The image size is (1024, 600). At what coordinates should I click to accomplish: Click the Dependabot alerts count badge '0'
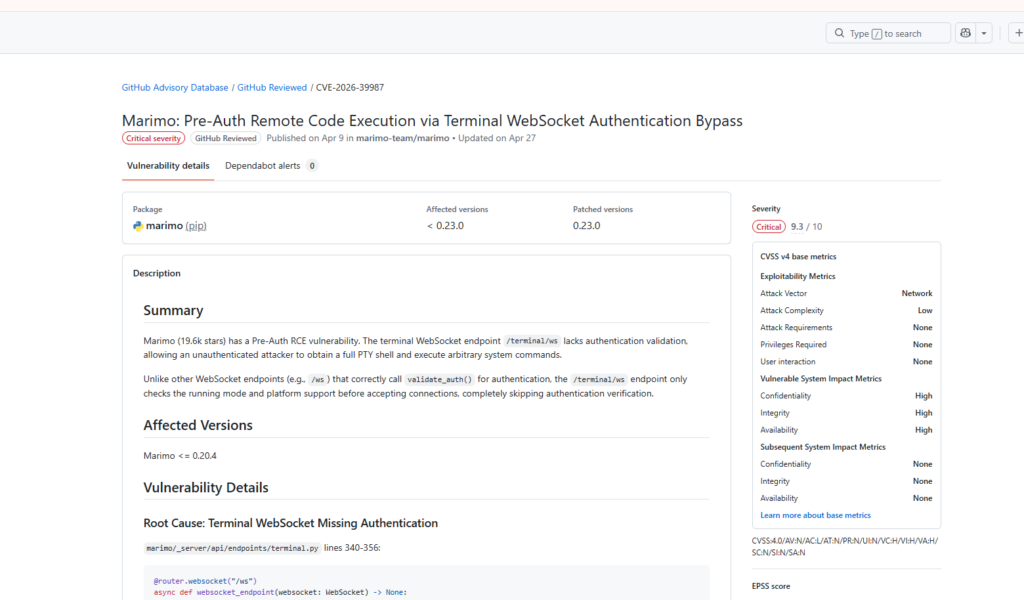pos(312,166)
